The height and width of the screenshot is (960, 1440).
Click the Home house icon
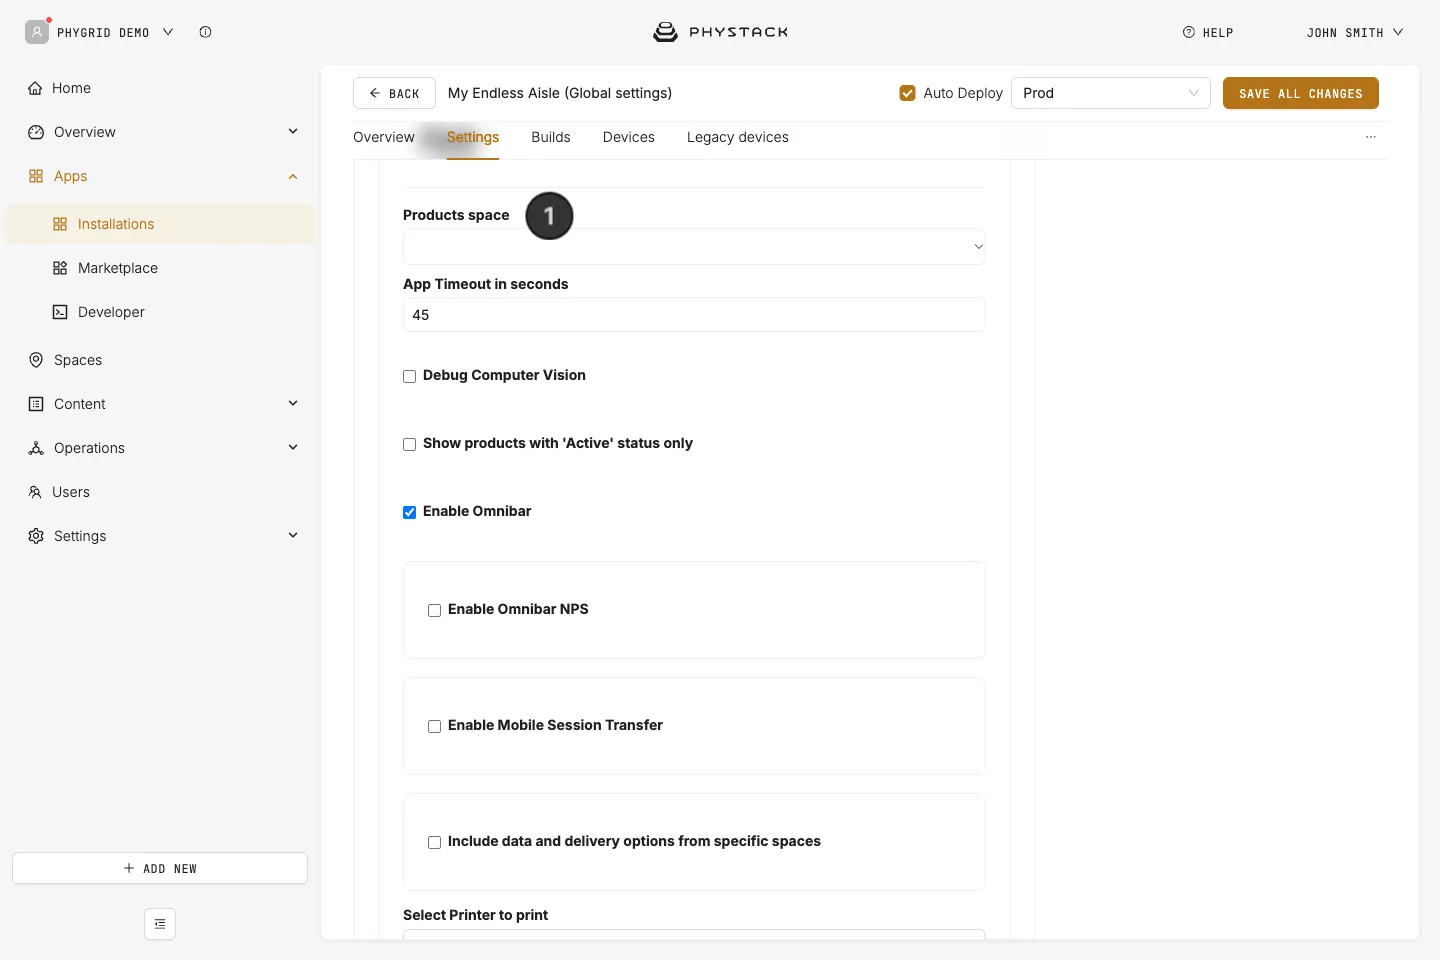point(35,88)
